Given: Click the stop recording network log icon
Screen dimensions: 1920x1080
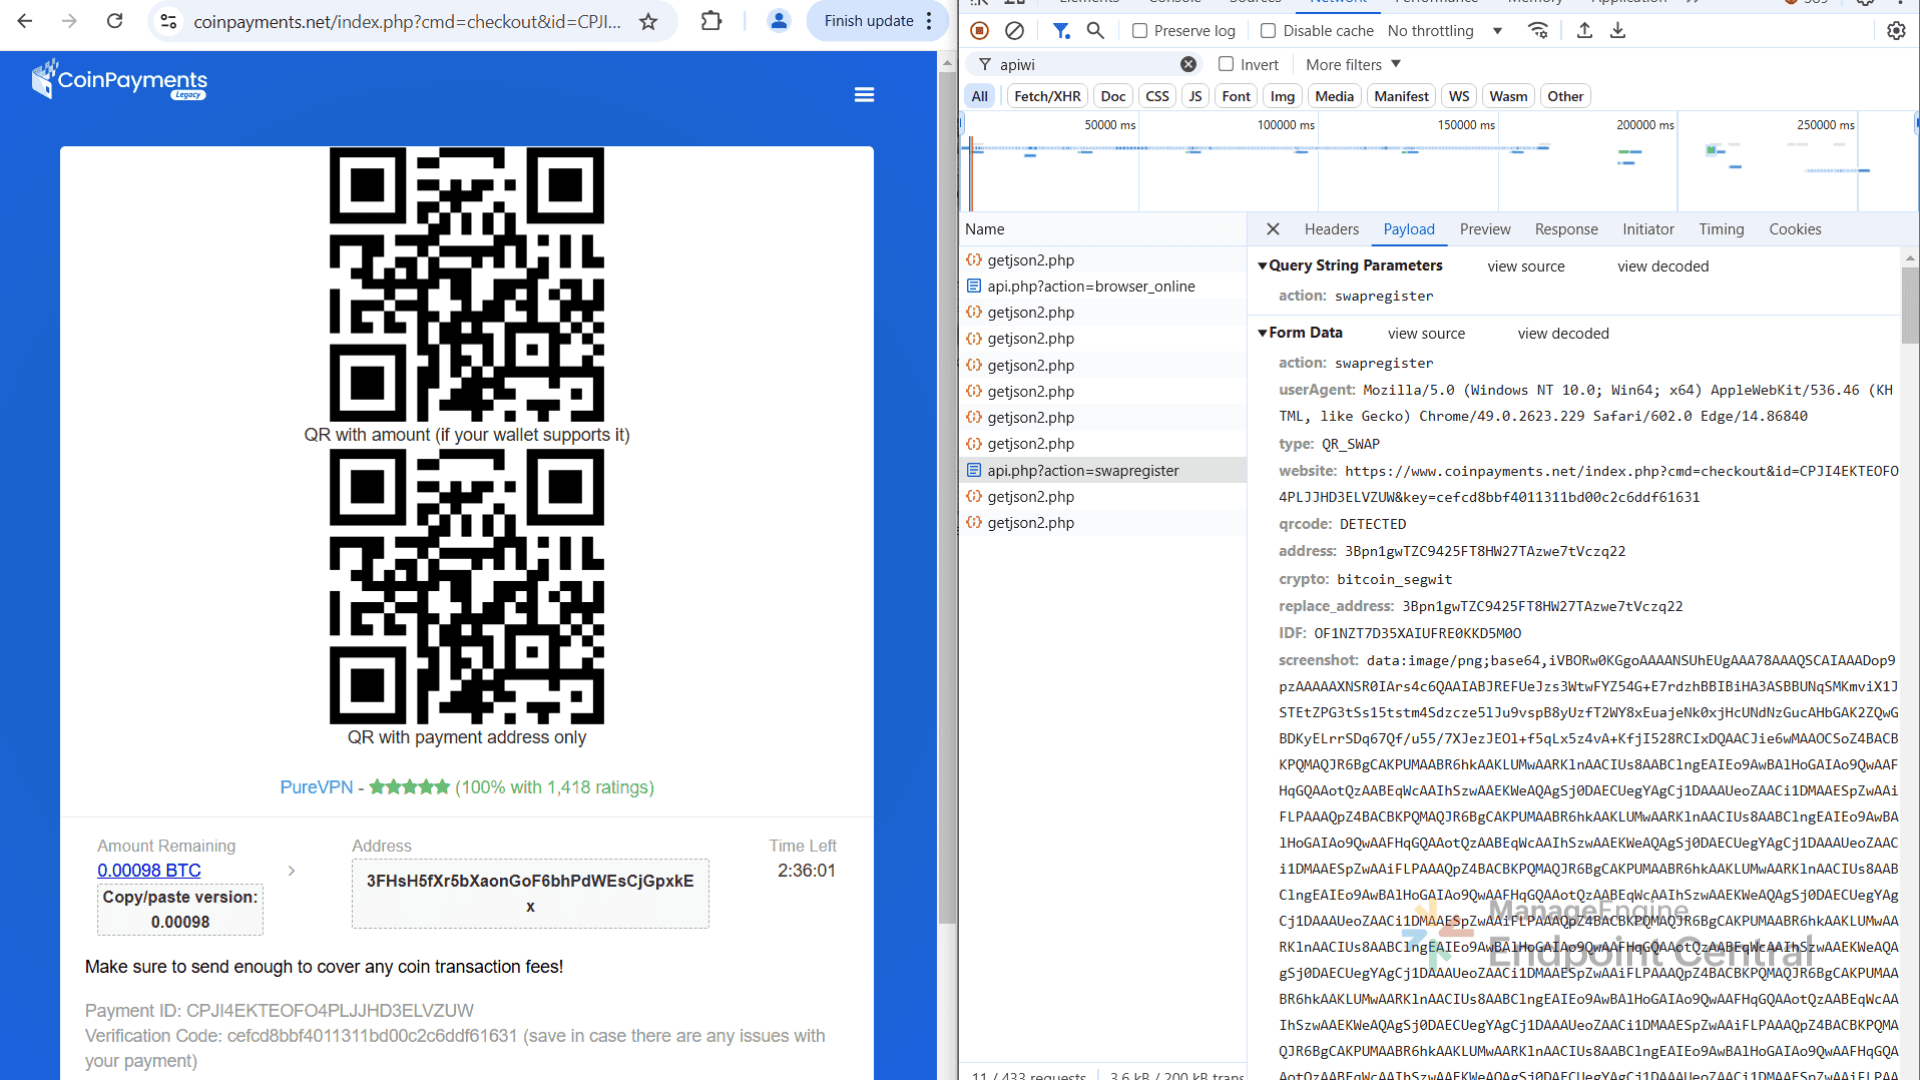Looking at the screenshot, I should 980,31.
